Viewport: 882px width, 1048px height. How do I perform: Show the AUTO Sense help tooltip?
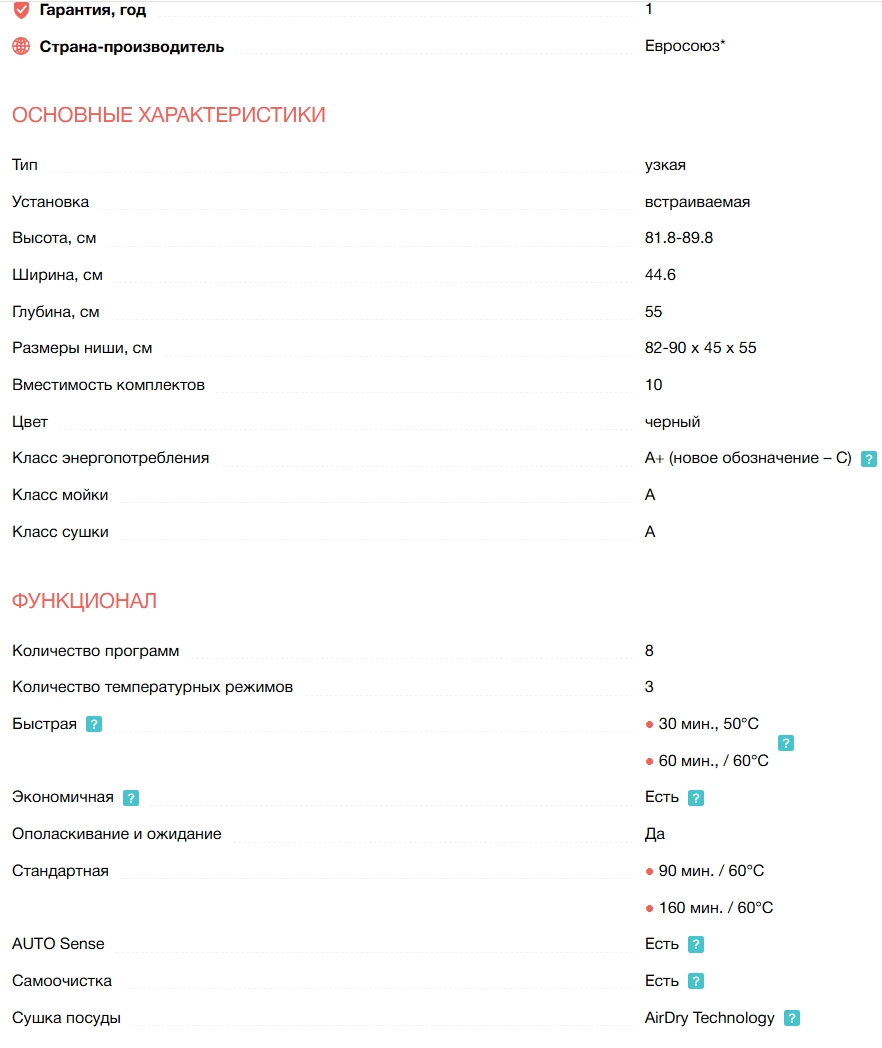(696, 945)
